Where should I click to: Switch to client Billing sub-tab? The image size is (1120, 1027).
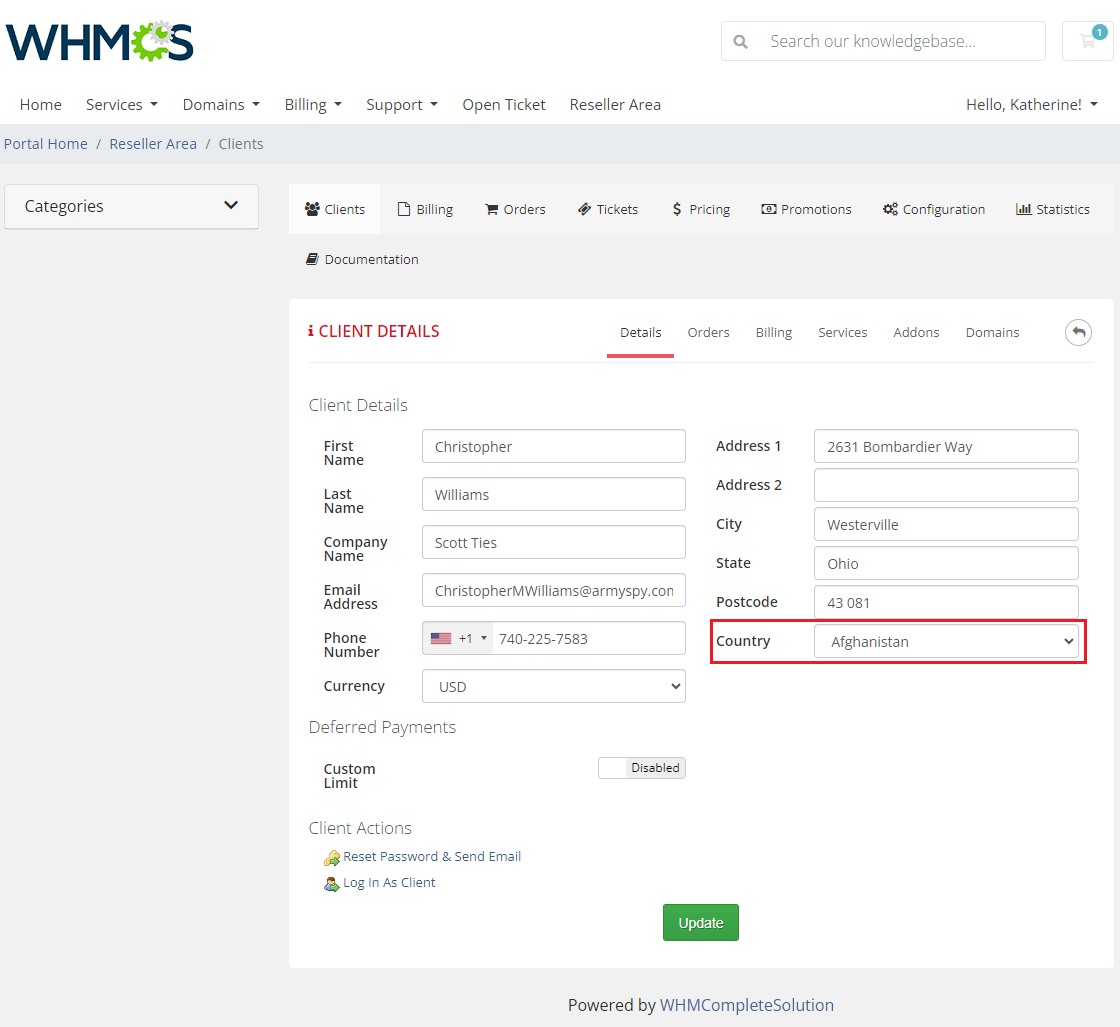coord(774,332)
